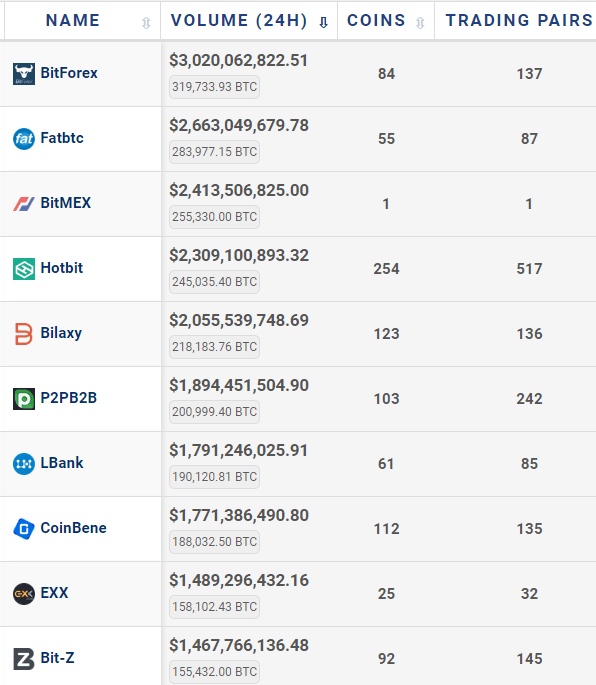
Task: Select volume $3,020,062,822.51
Action: coord(239,61)
